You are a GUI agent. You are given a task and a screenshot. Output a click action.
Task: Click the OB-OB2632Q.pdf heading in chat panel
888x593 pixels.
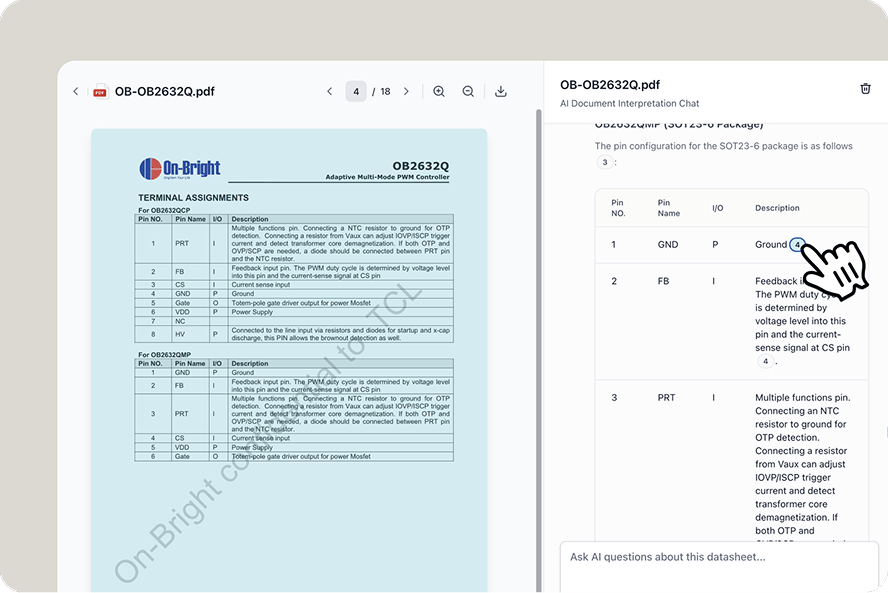(610, 85)
